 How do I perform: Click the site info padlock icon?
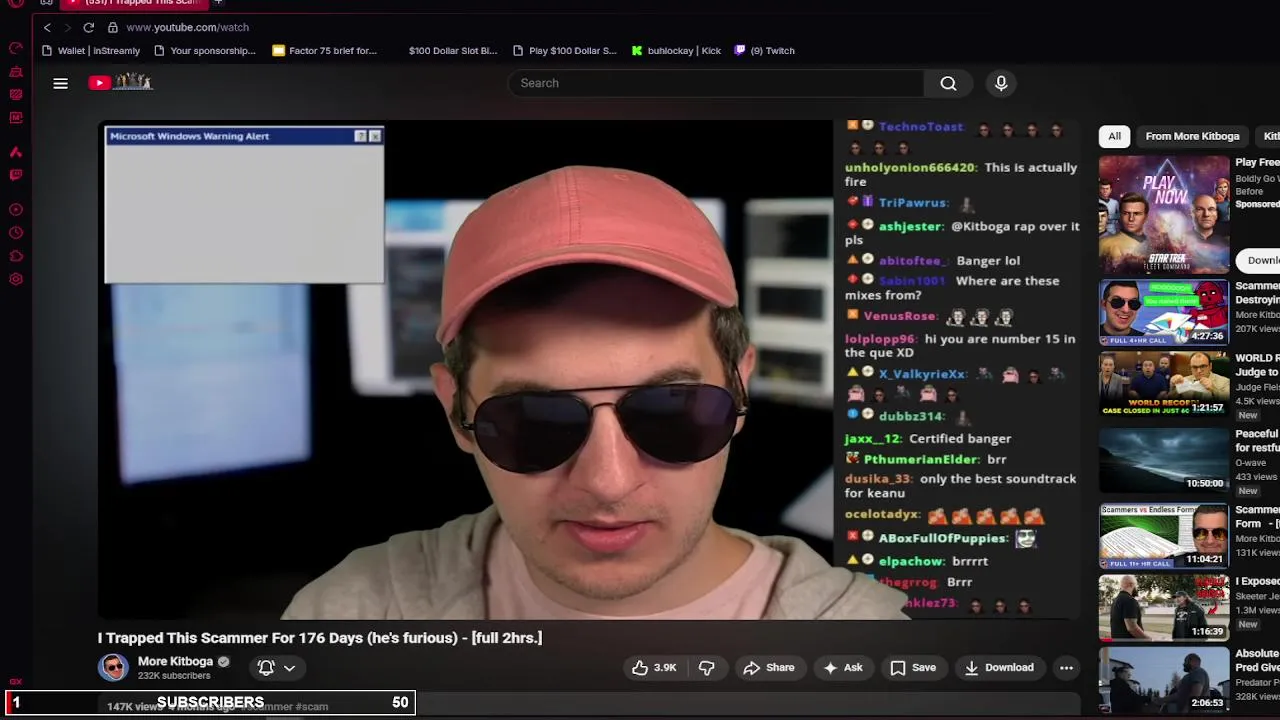(112, 27)
